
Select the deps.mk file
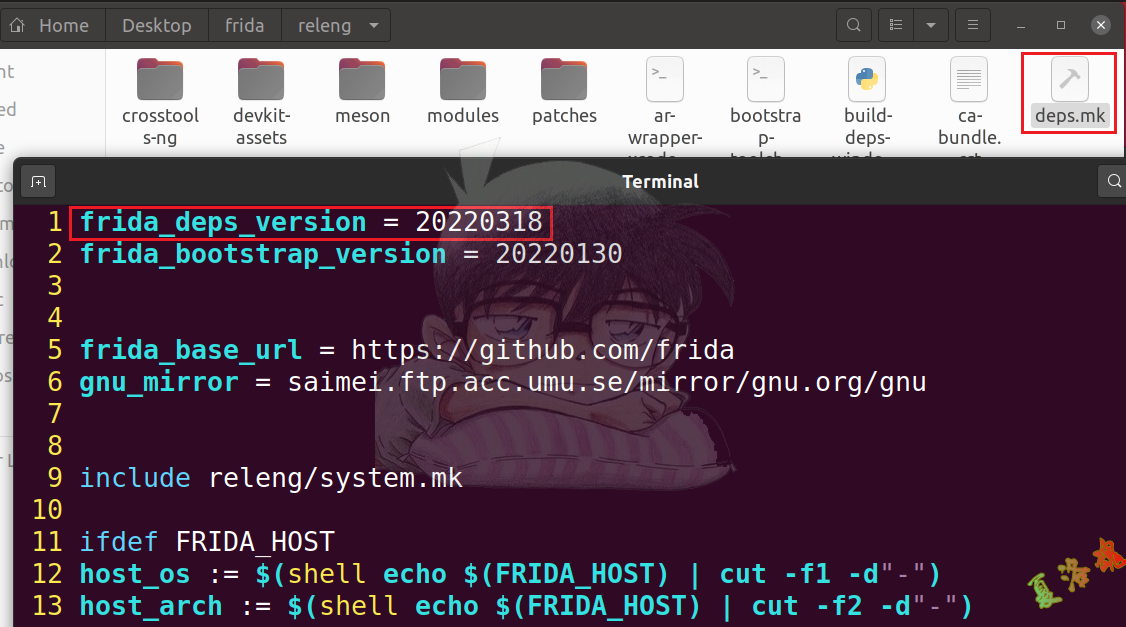click(x=1069, y=80)
